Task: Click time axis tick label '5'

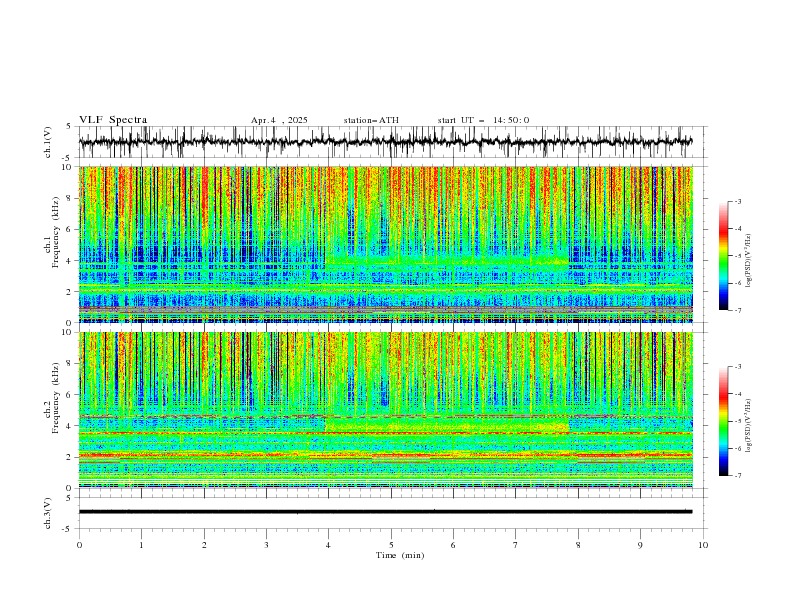Action: pos(391,545)
